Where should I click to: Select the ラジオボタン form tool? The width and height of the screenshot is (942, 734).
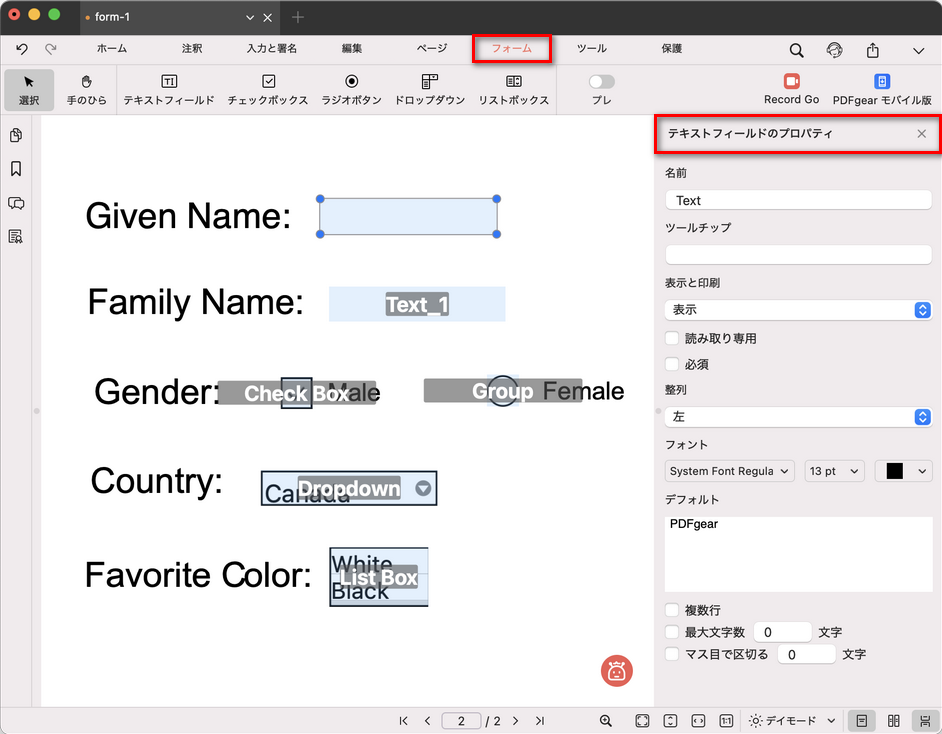(x=351, y=89)
